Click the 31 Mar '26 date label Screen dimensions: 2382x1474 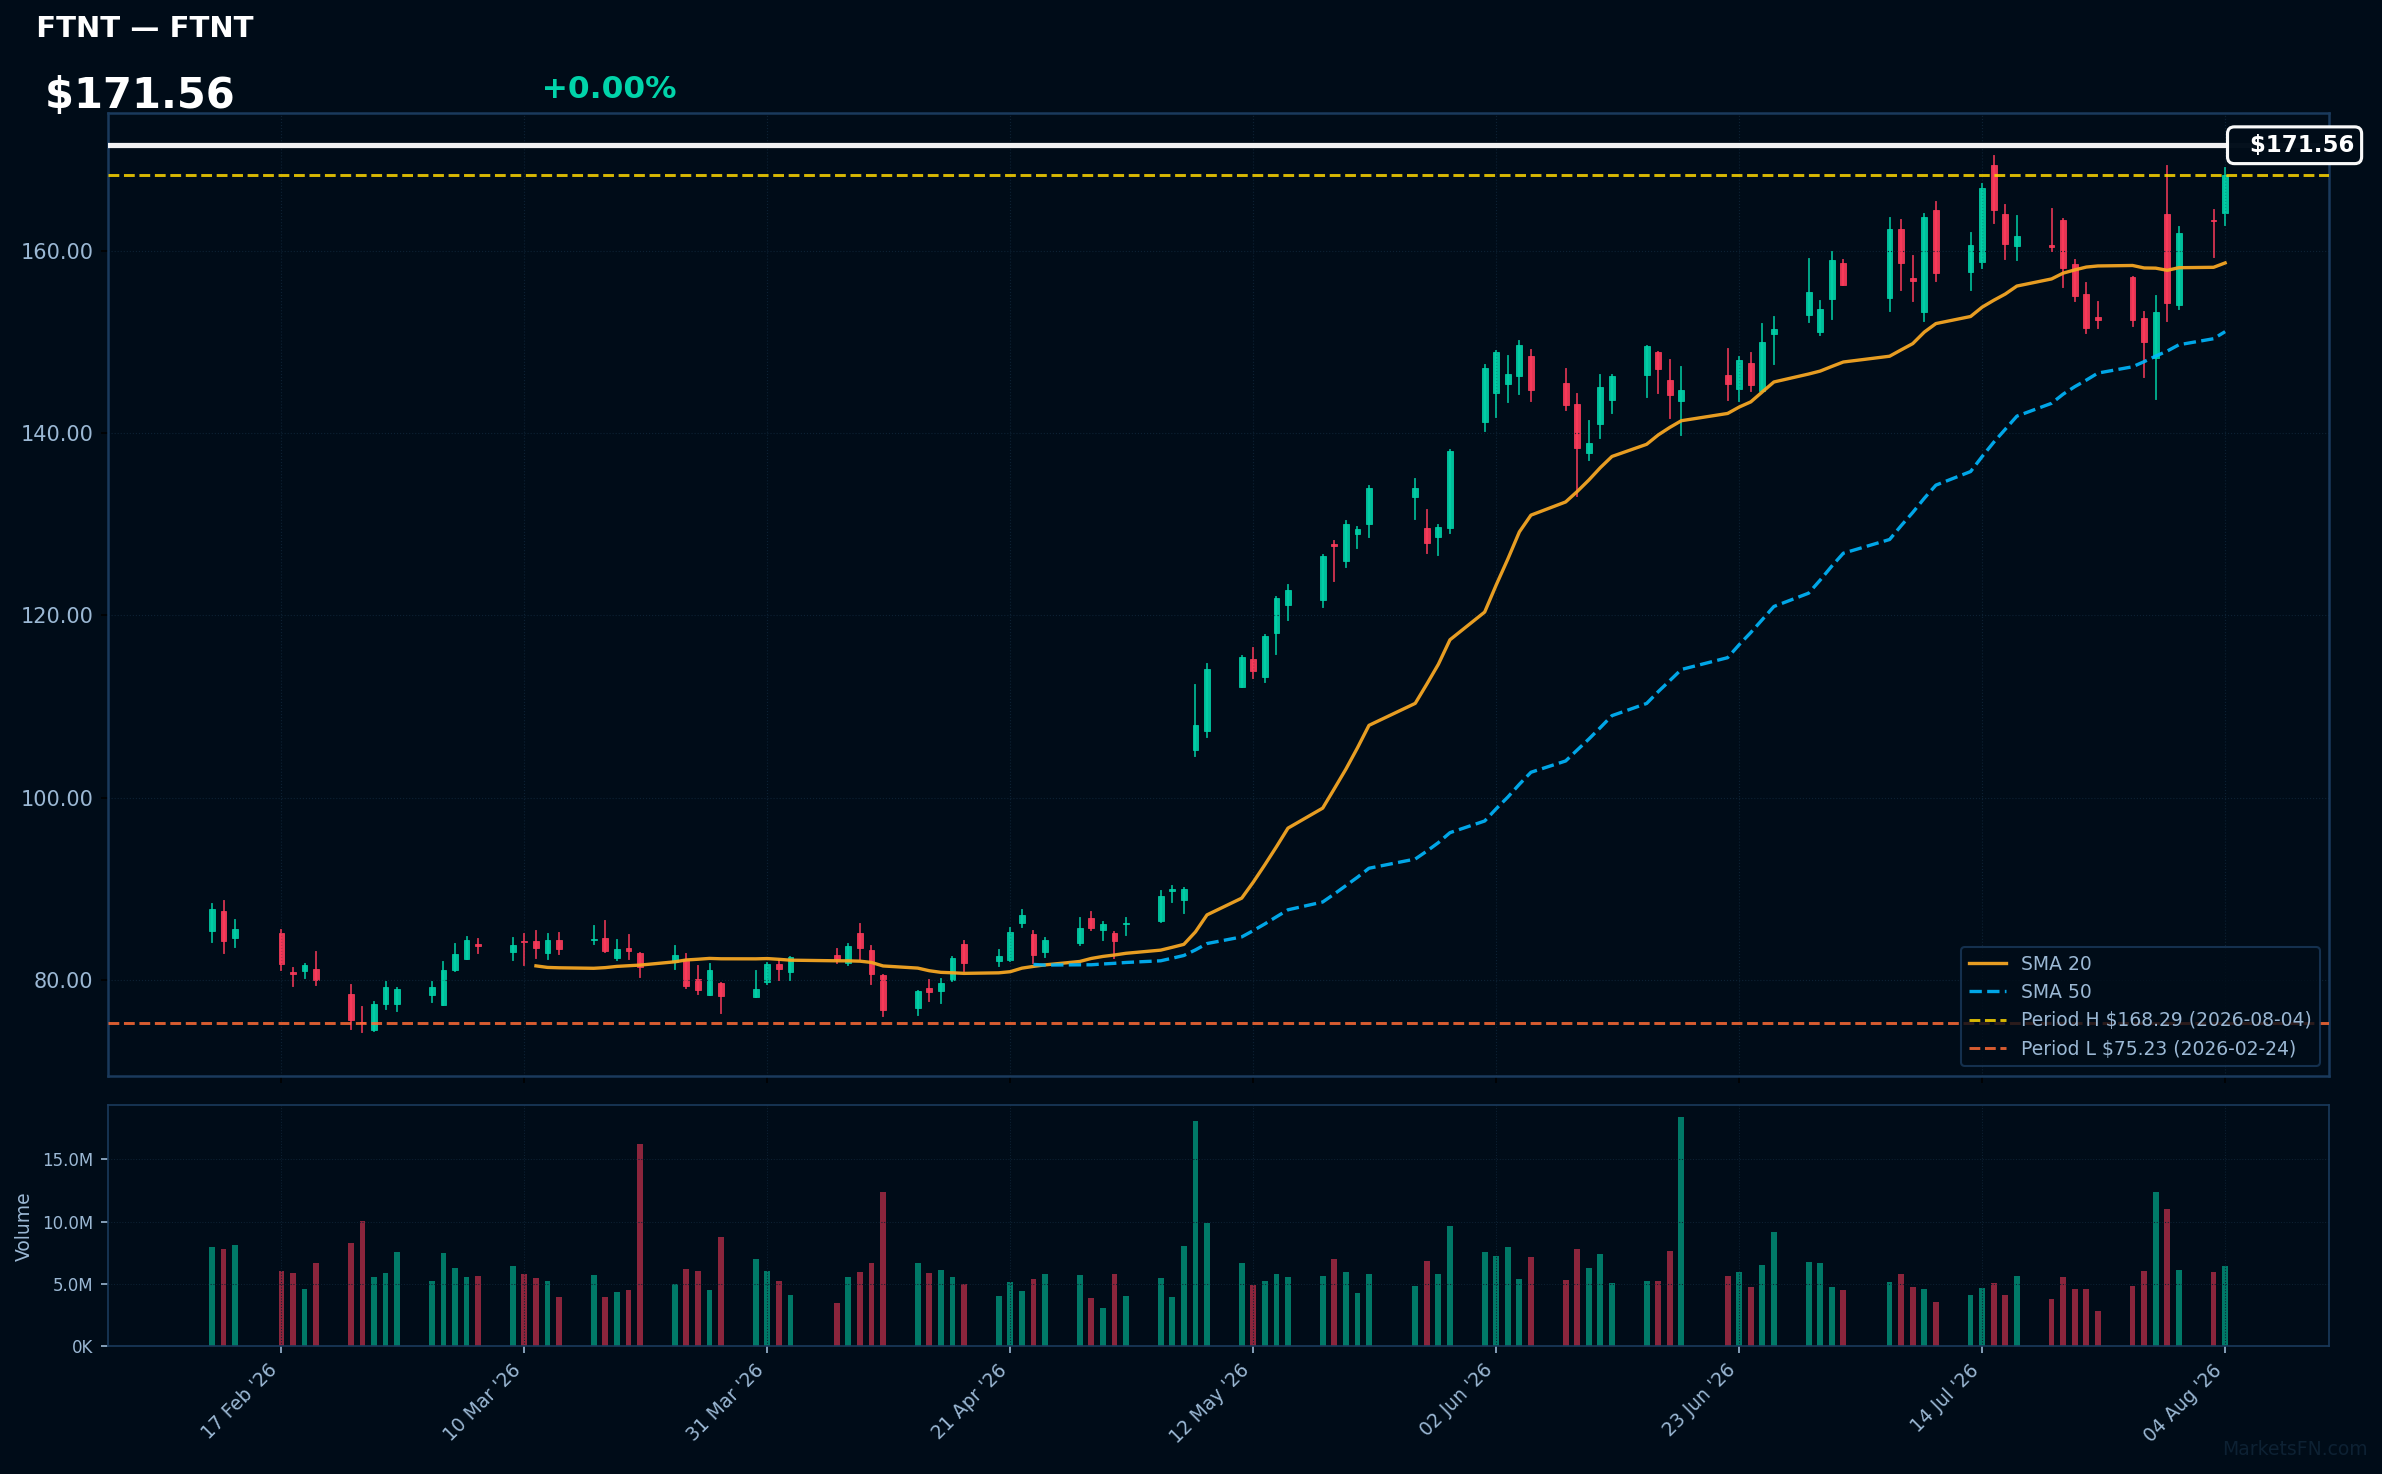tap(724, 1401)
